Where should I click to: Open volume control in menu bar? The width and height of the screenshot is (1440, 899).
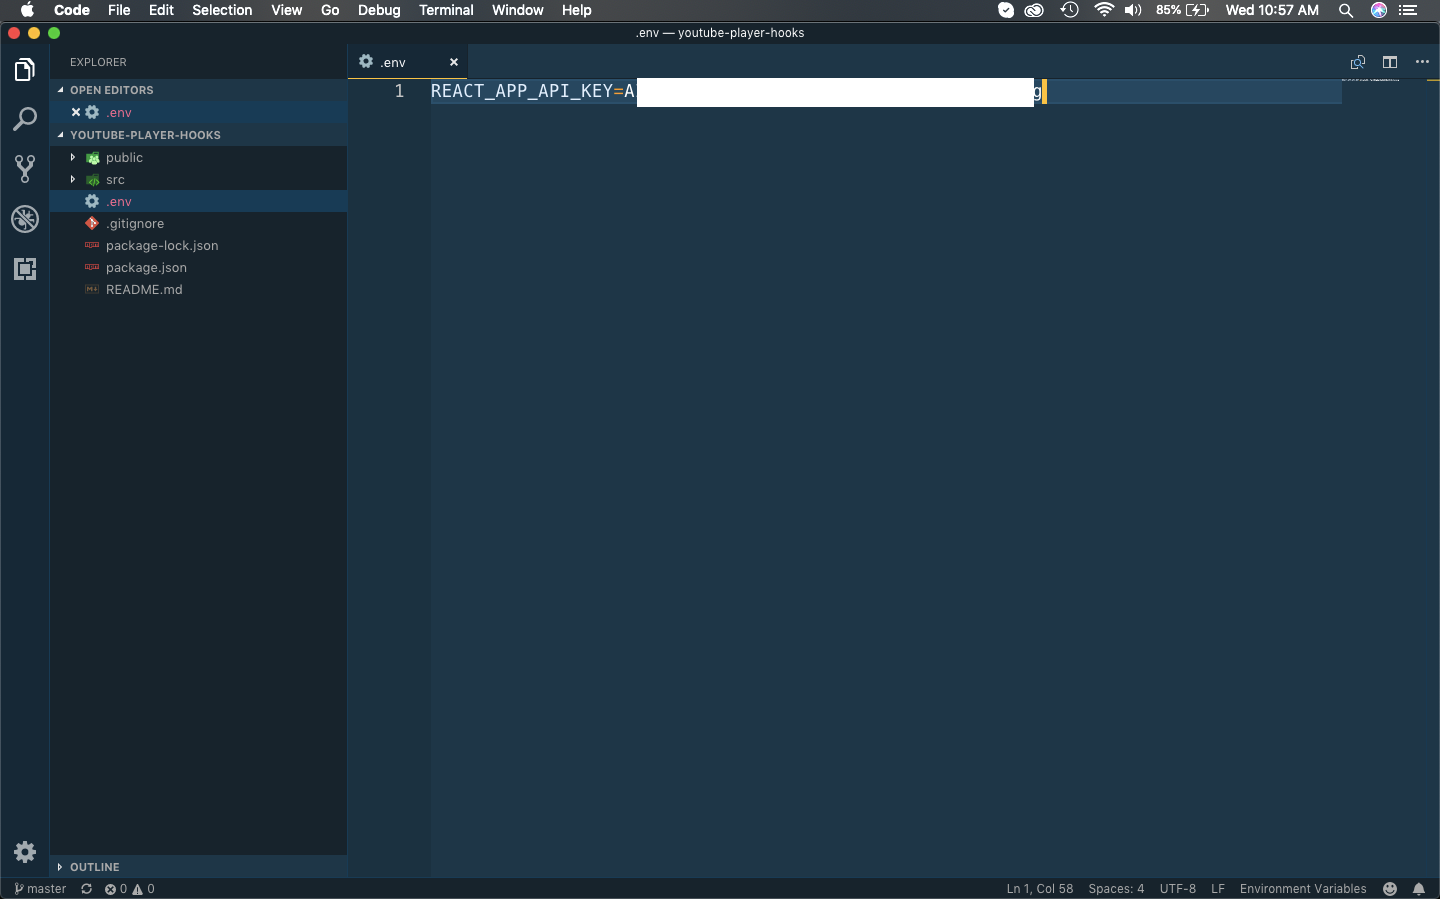click(x=1133, y=10)
